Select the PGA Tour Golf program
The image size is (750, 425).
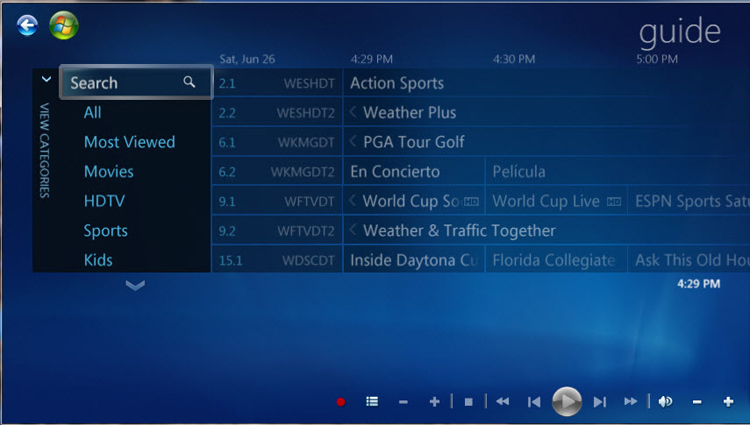click(x=413, y=142)
